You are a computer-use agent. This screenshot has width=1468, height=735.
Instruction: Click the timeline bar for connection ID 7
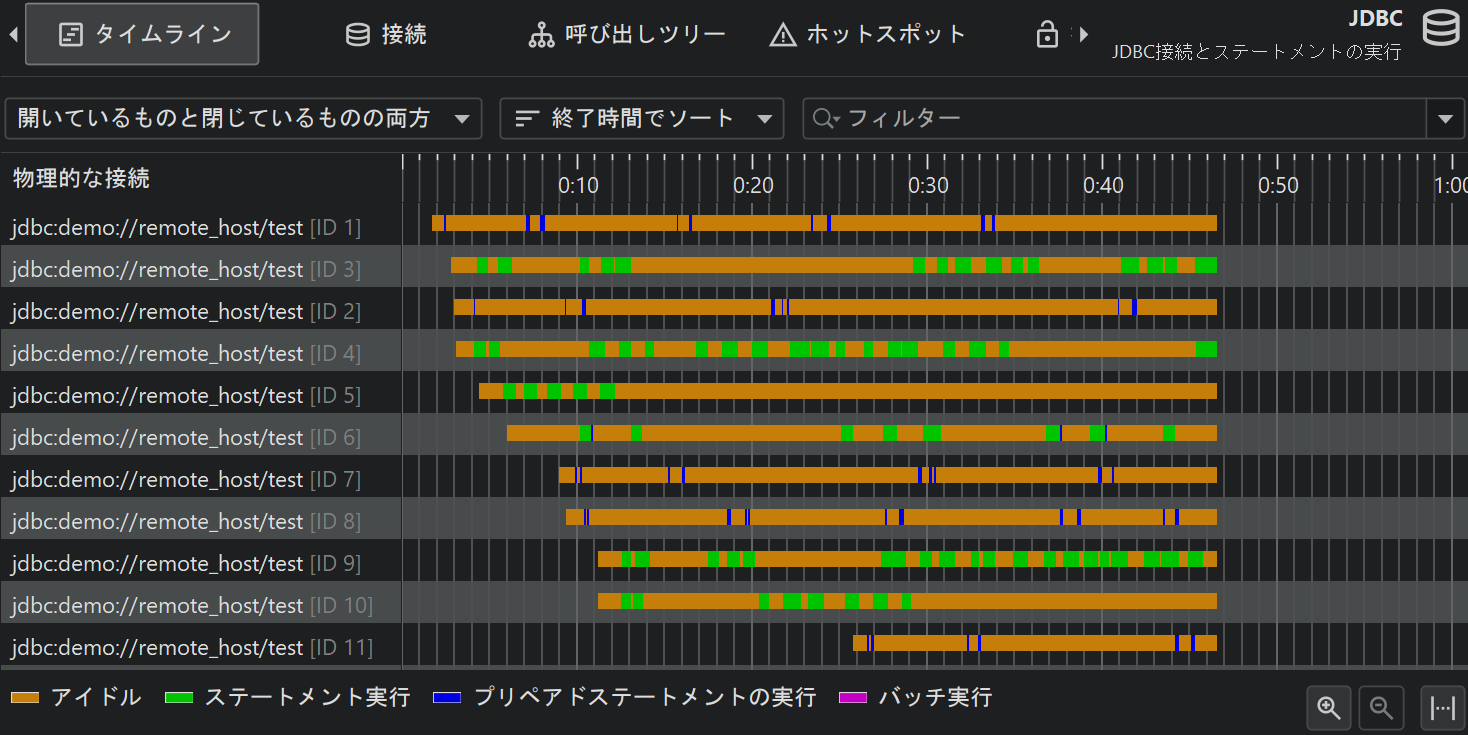tap(888, 475)
